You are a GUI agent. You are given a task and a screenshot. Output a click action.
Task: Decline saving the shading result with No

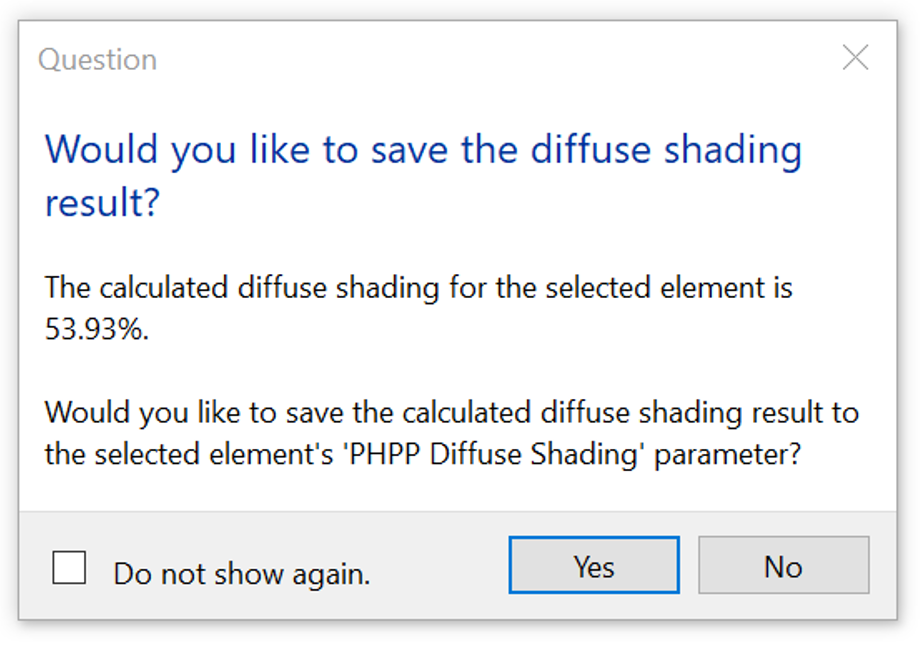[783, 567]
